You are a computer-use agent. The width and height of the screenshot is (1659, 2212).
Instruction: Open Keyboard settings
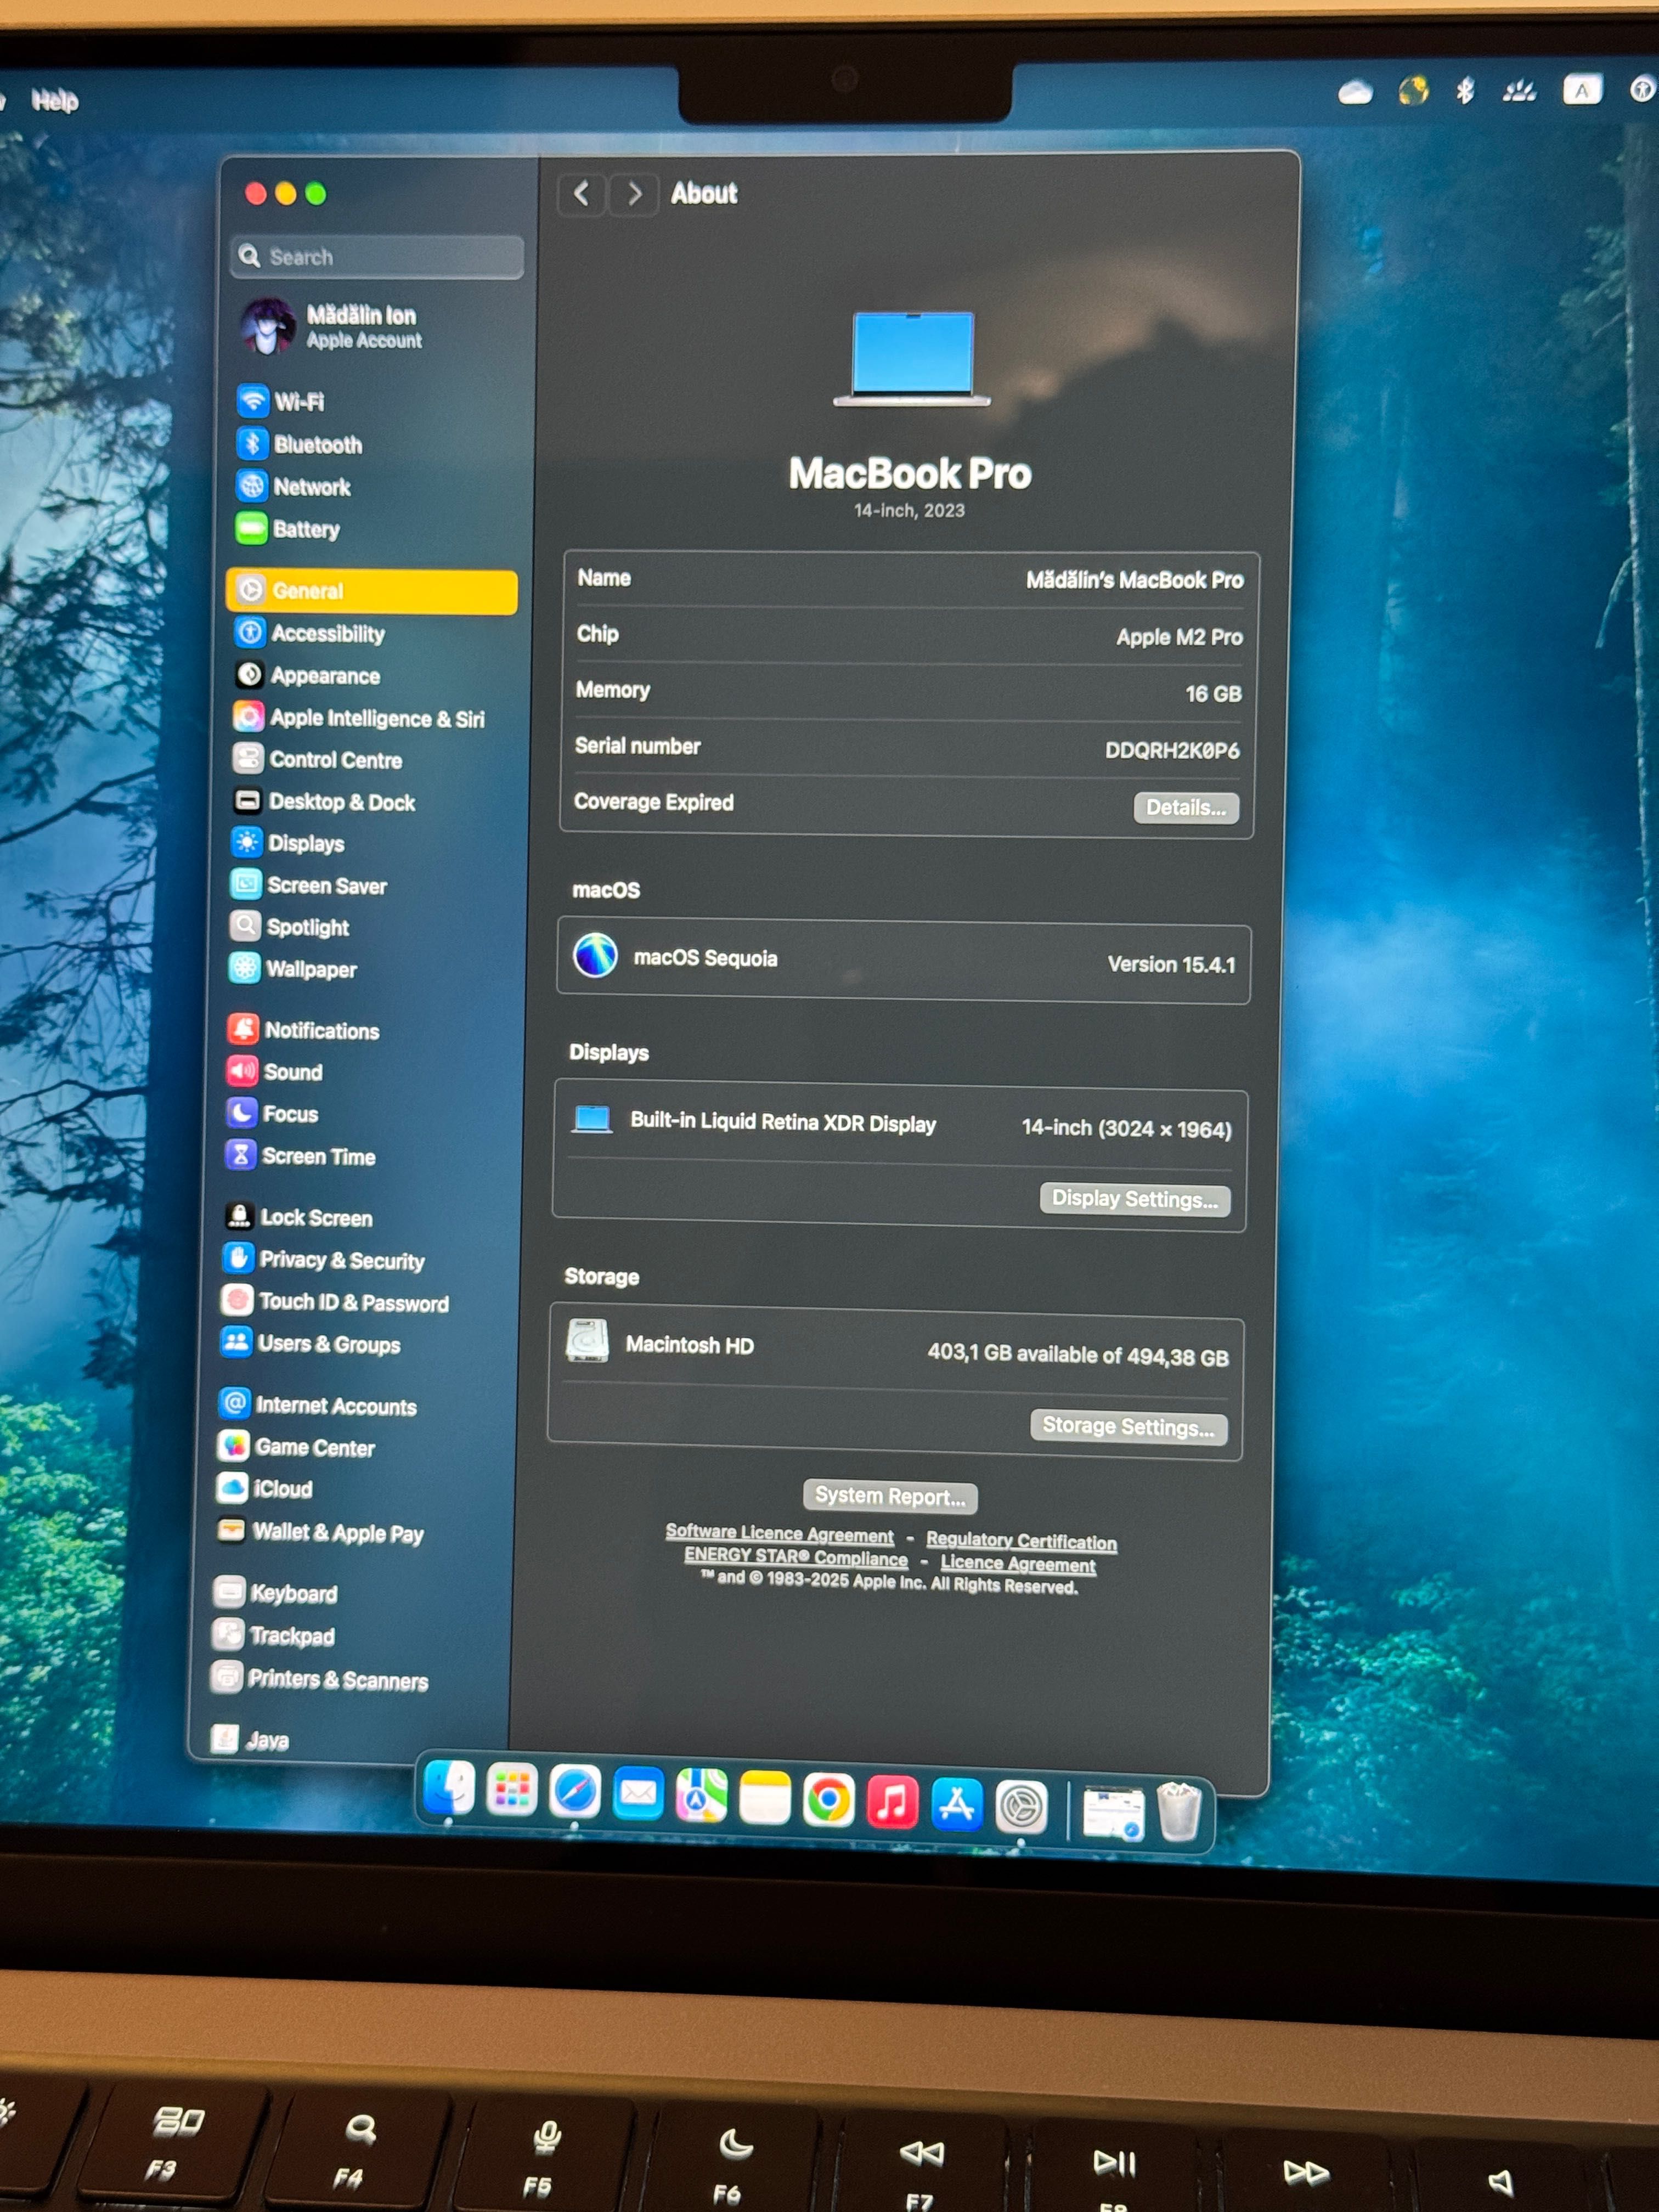tap(277, 1593)
